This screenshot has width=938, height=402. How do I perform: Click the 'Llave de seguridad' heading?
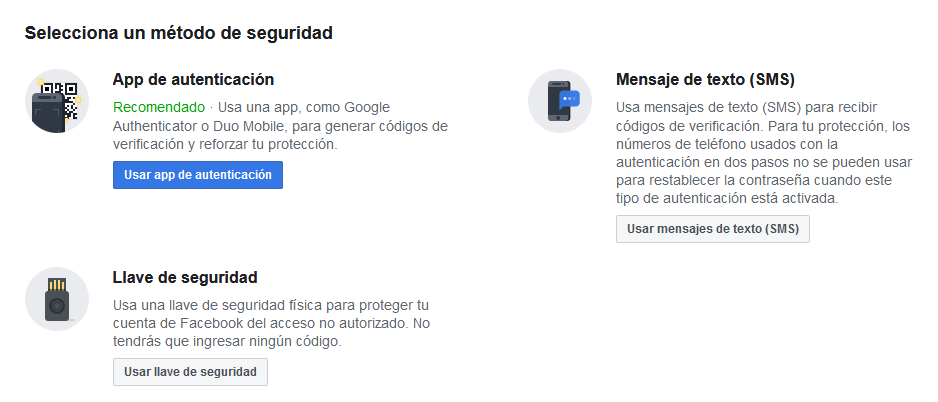tap(185, 277)
